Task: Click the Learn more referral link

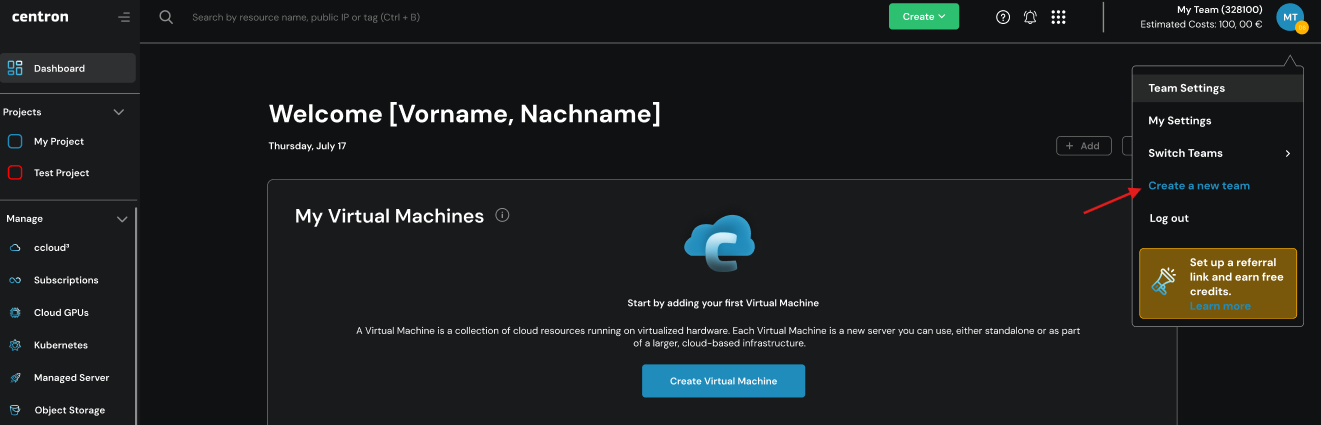Action: (x=1219, y=306)
